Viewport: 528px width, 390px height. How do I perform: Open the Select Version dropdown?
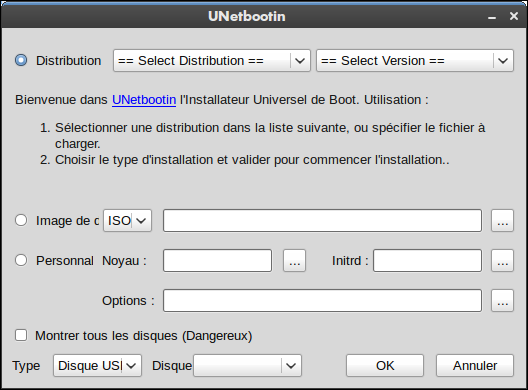click(415, 61)
